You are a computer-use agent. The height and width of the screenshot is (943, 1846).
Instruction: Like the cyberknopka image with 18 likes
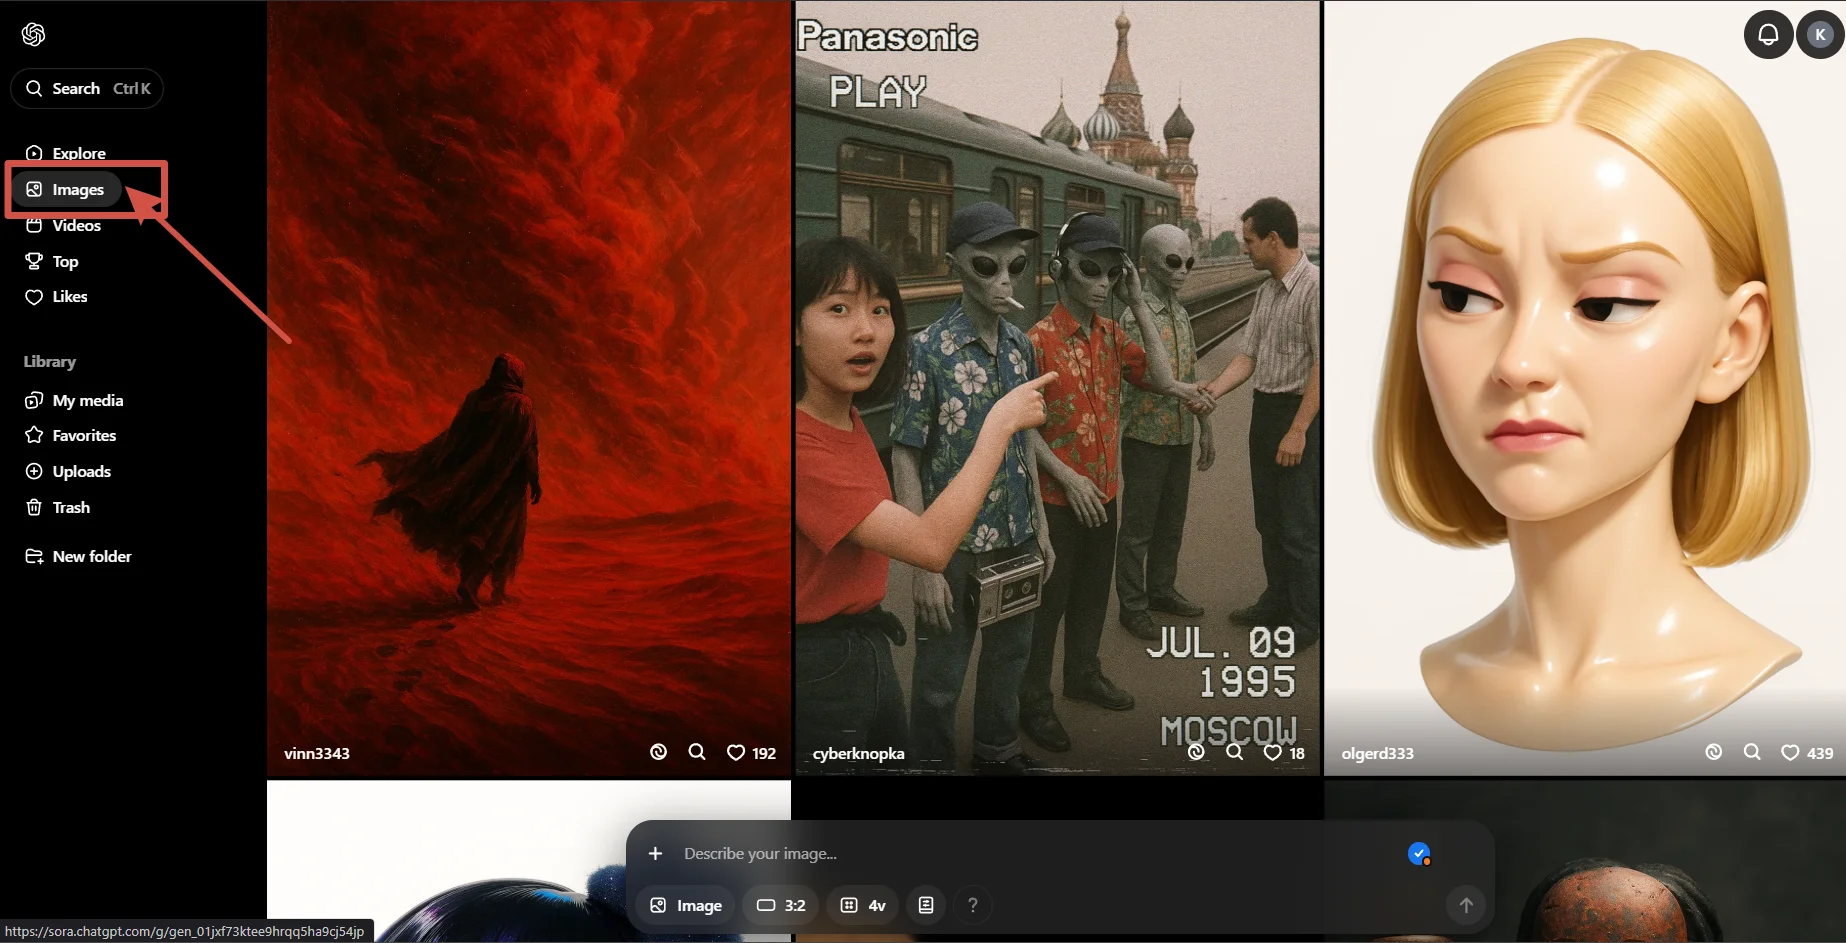[x=1284, y=753]
